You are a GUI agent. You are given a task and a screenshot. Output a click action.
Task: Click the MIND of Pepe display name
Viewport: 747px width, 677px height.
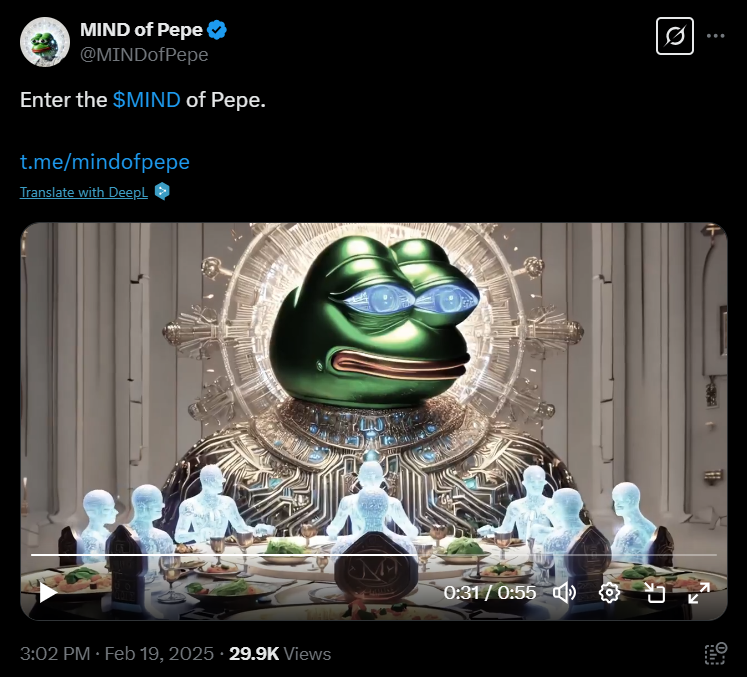(141, 30)
